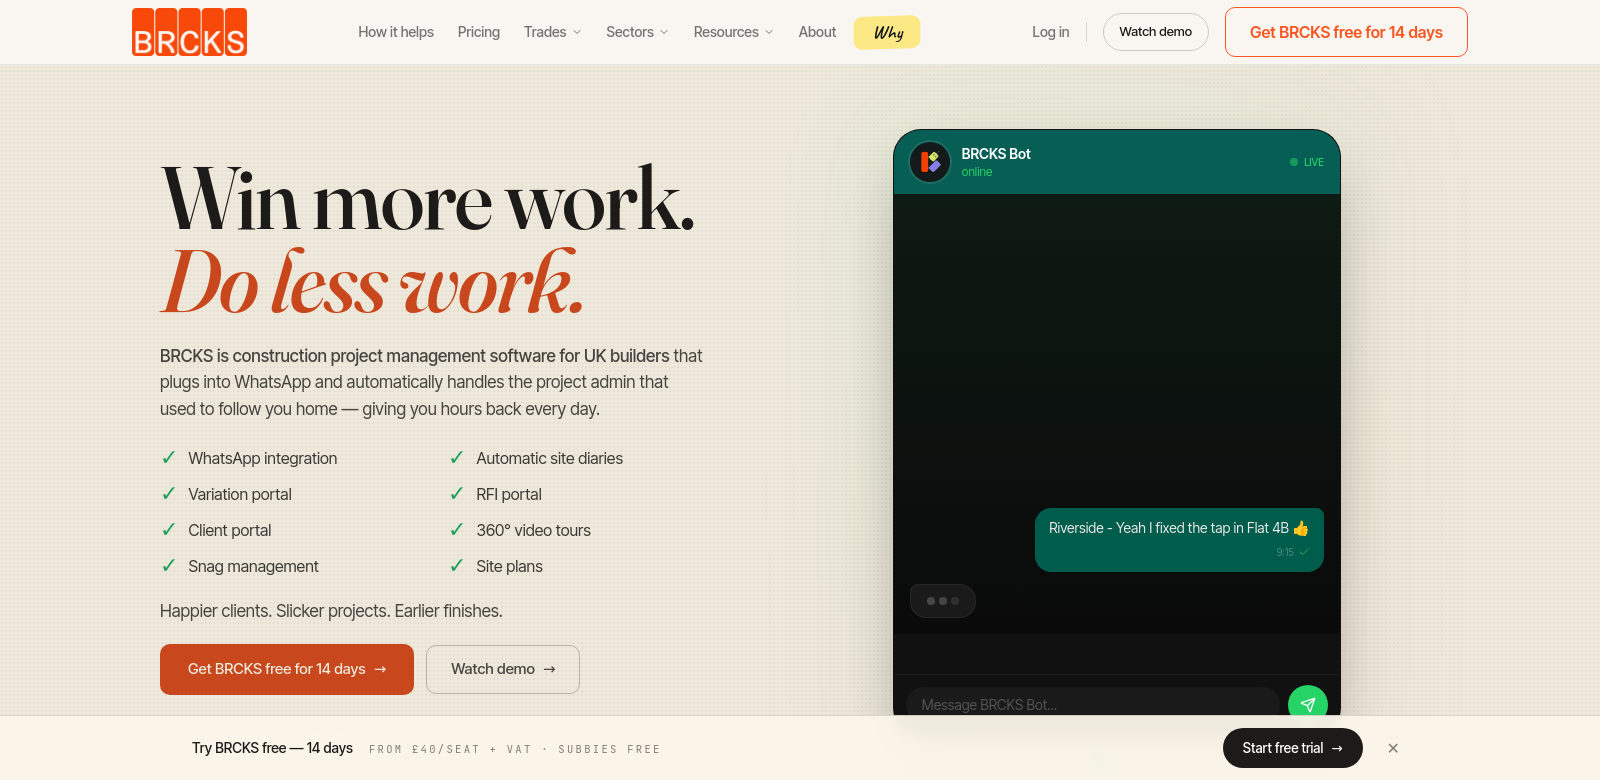The image size is (1600, 780).
Task: Expand the Trades dropdown menu
Action: point(552,32)
